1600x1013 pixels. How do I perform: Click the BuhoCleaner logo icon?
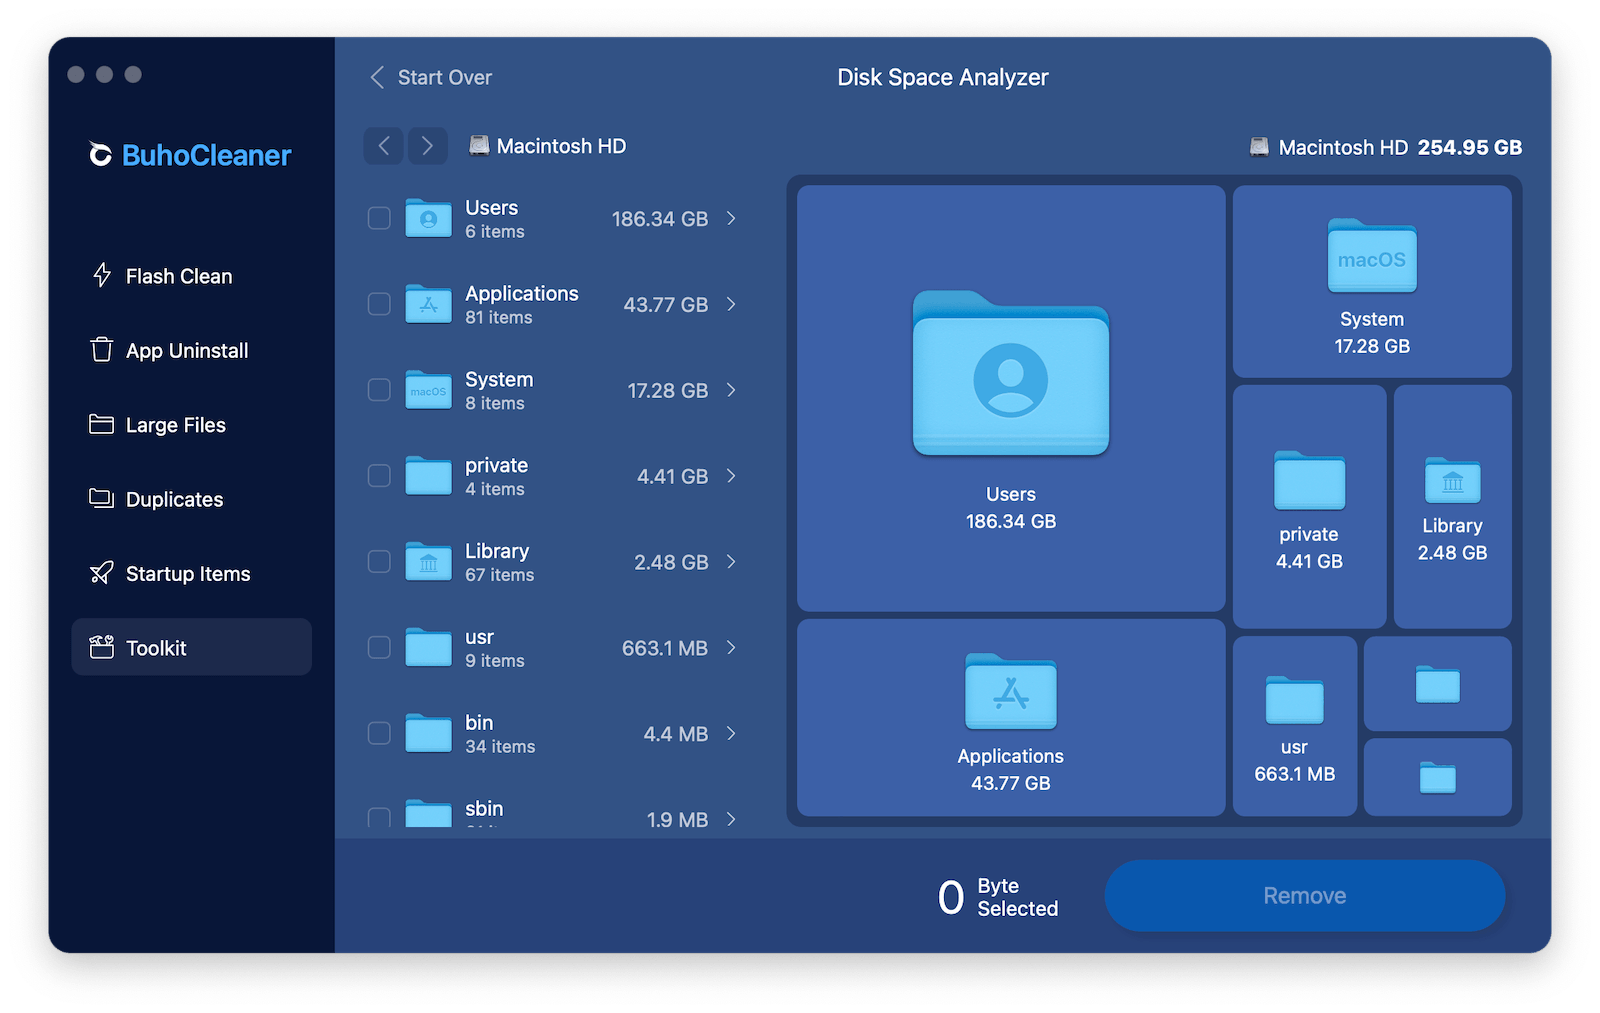coord(100,155)
